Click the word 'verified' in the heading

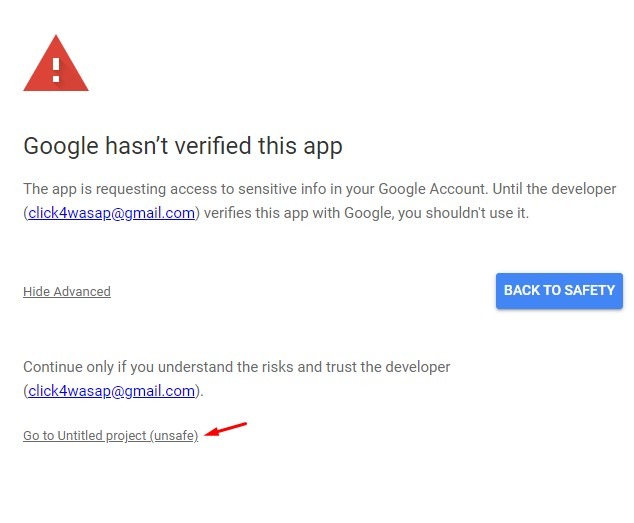(x=213, y=146)
